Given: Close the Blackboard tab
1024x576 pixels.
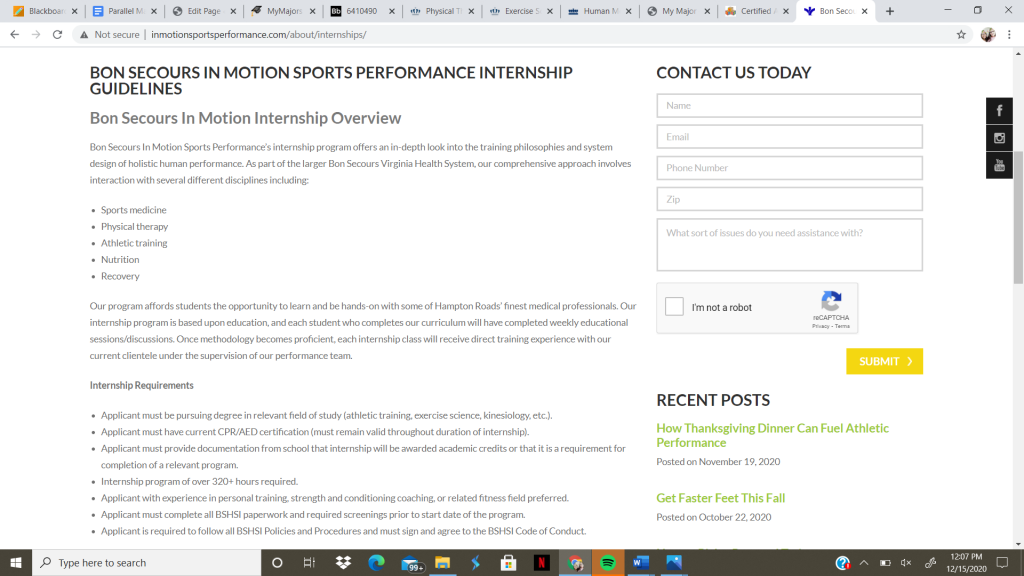Looking at the screenshot, I should (x=74, y=11).
